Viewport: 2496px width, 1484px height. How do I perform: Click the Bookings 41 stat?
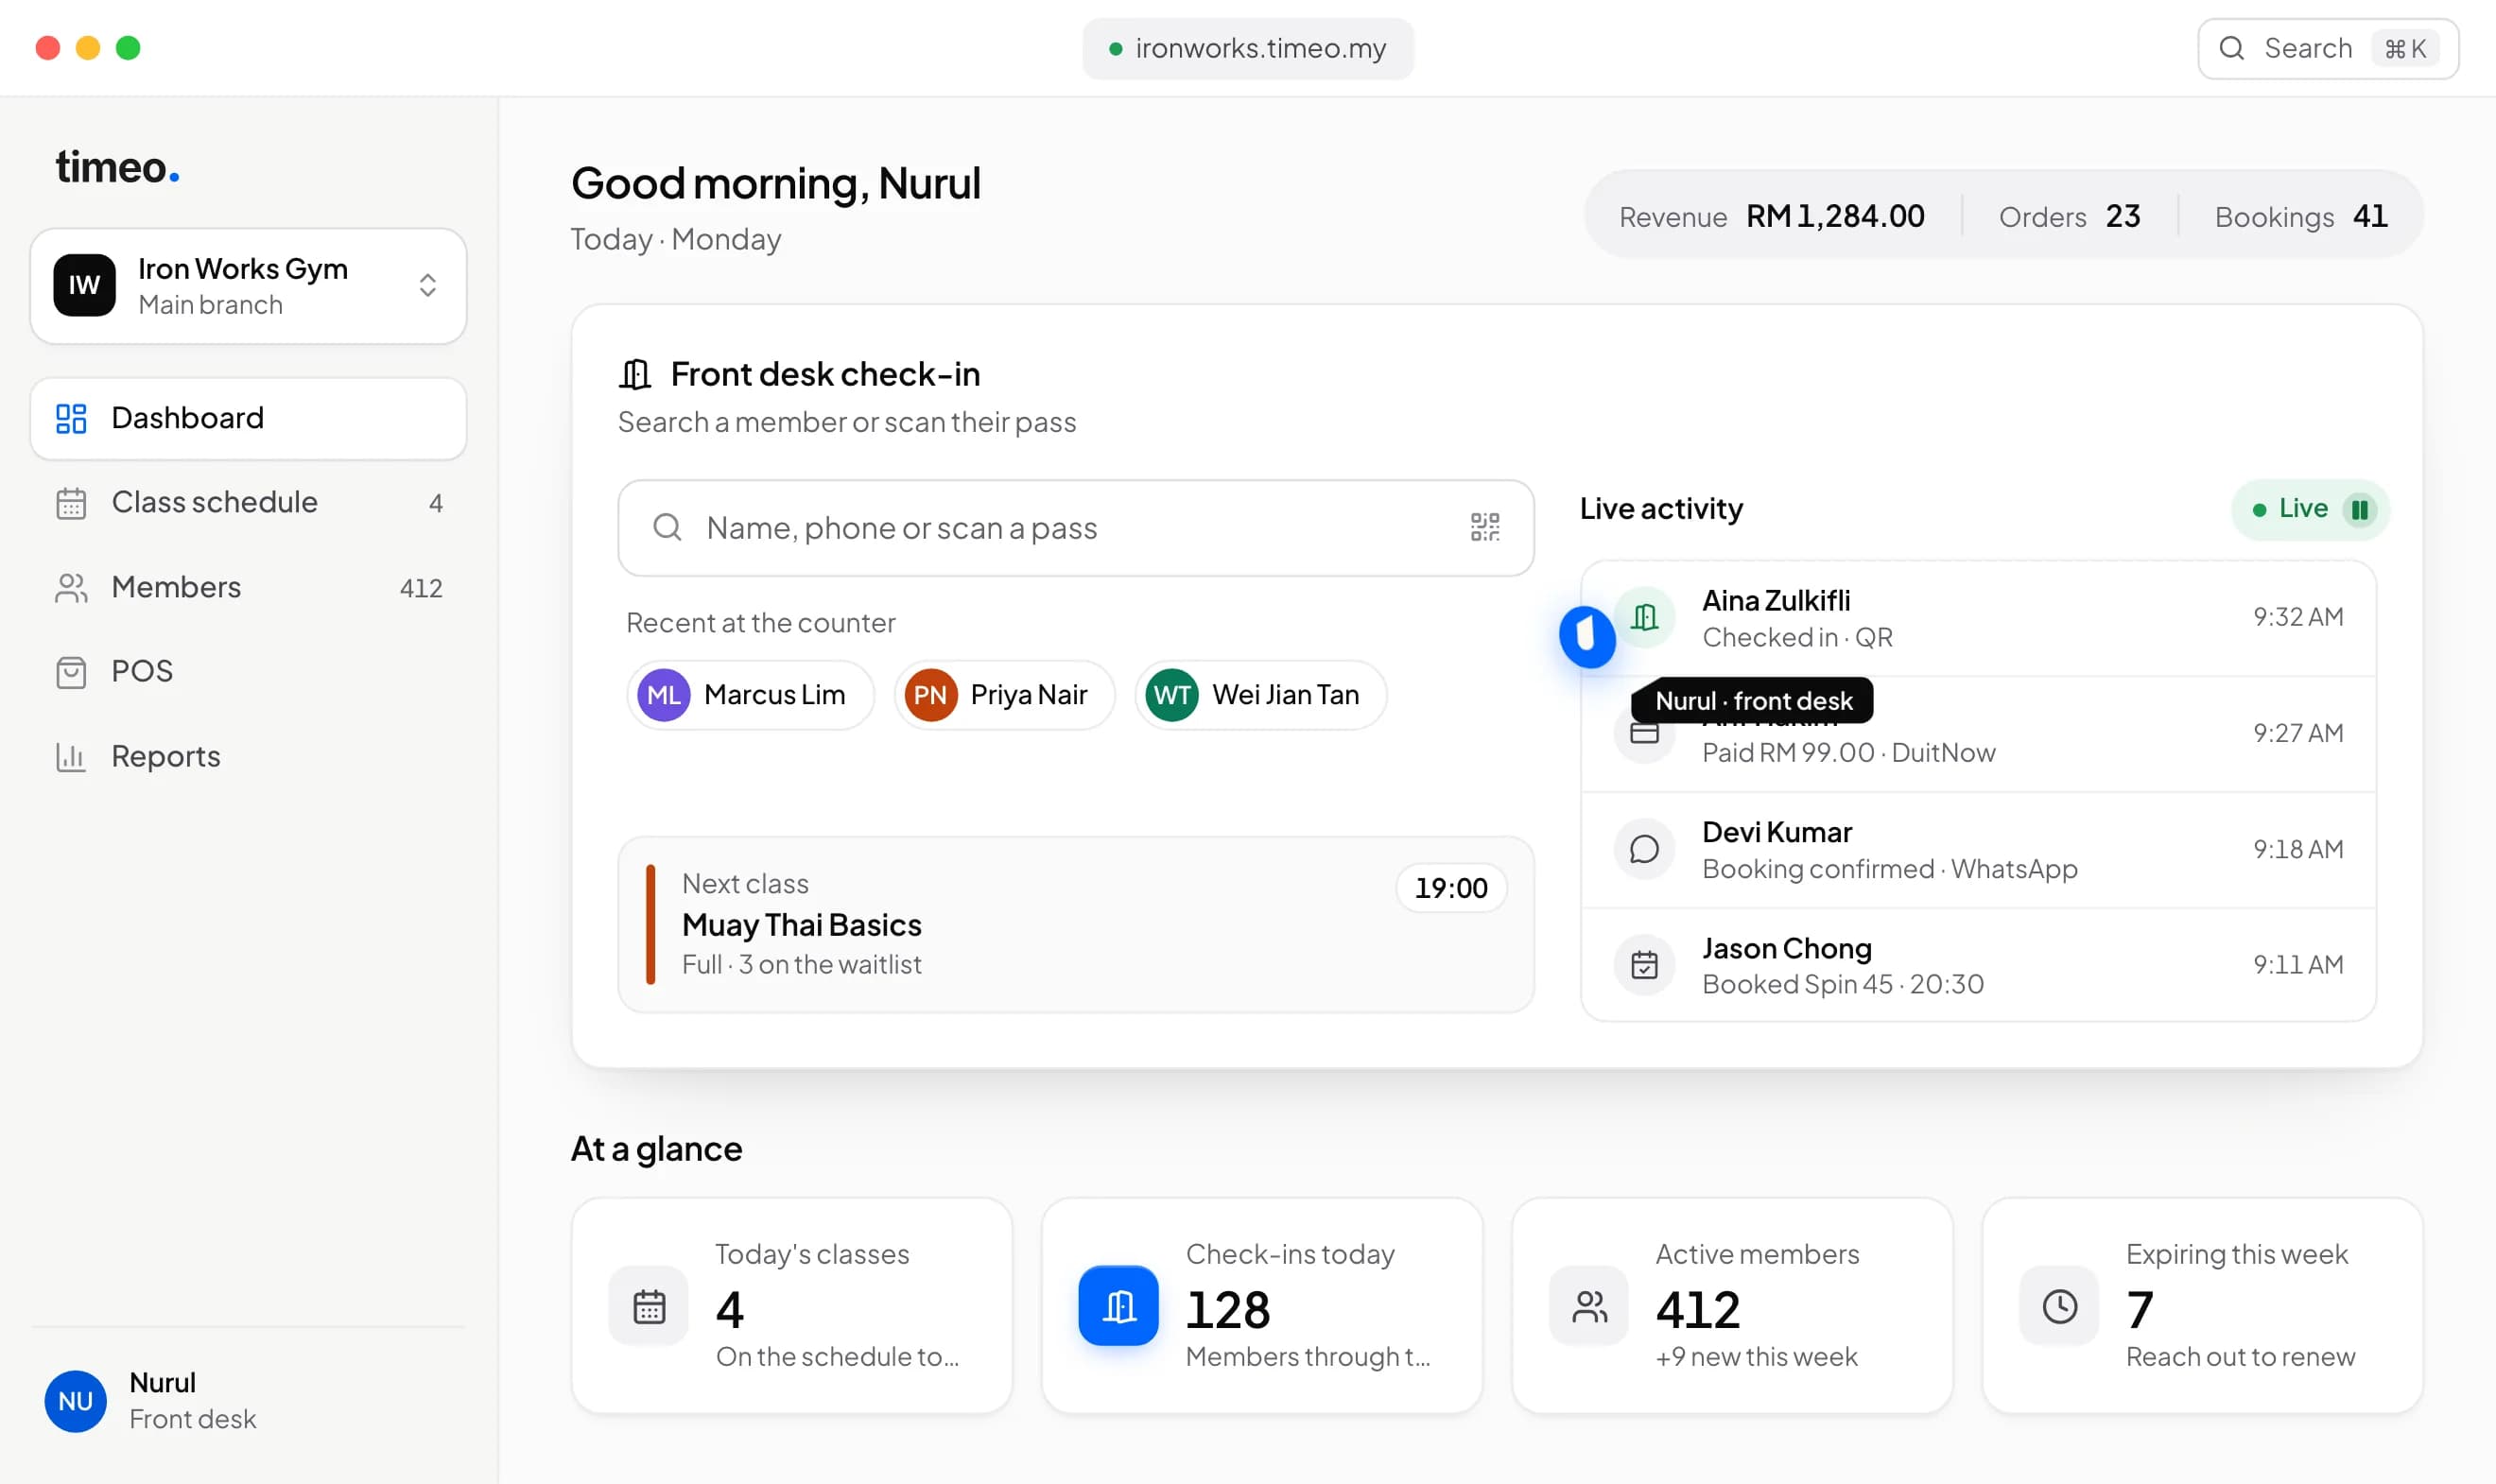[2300, 216]
